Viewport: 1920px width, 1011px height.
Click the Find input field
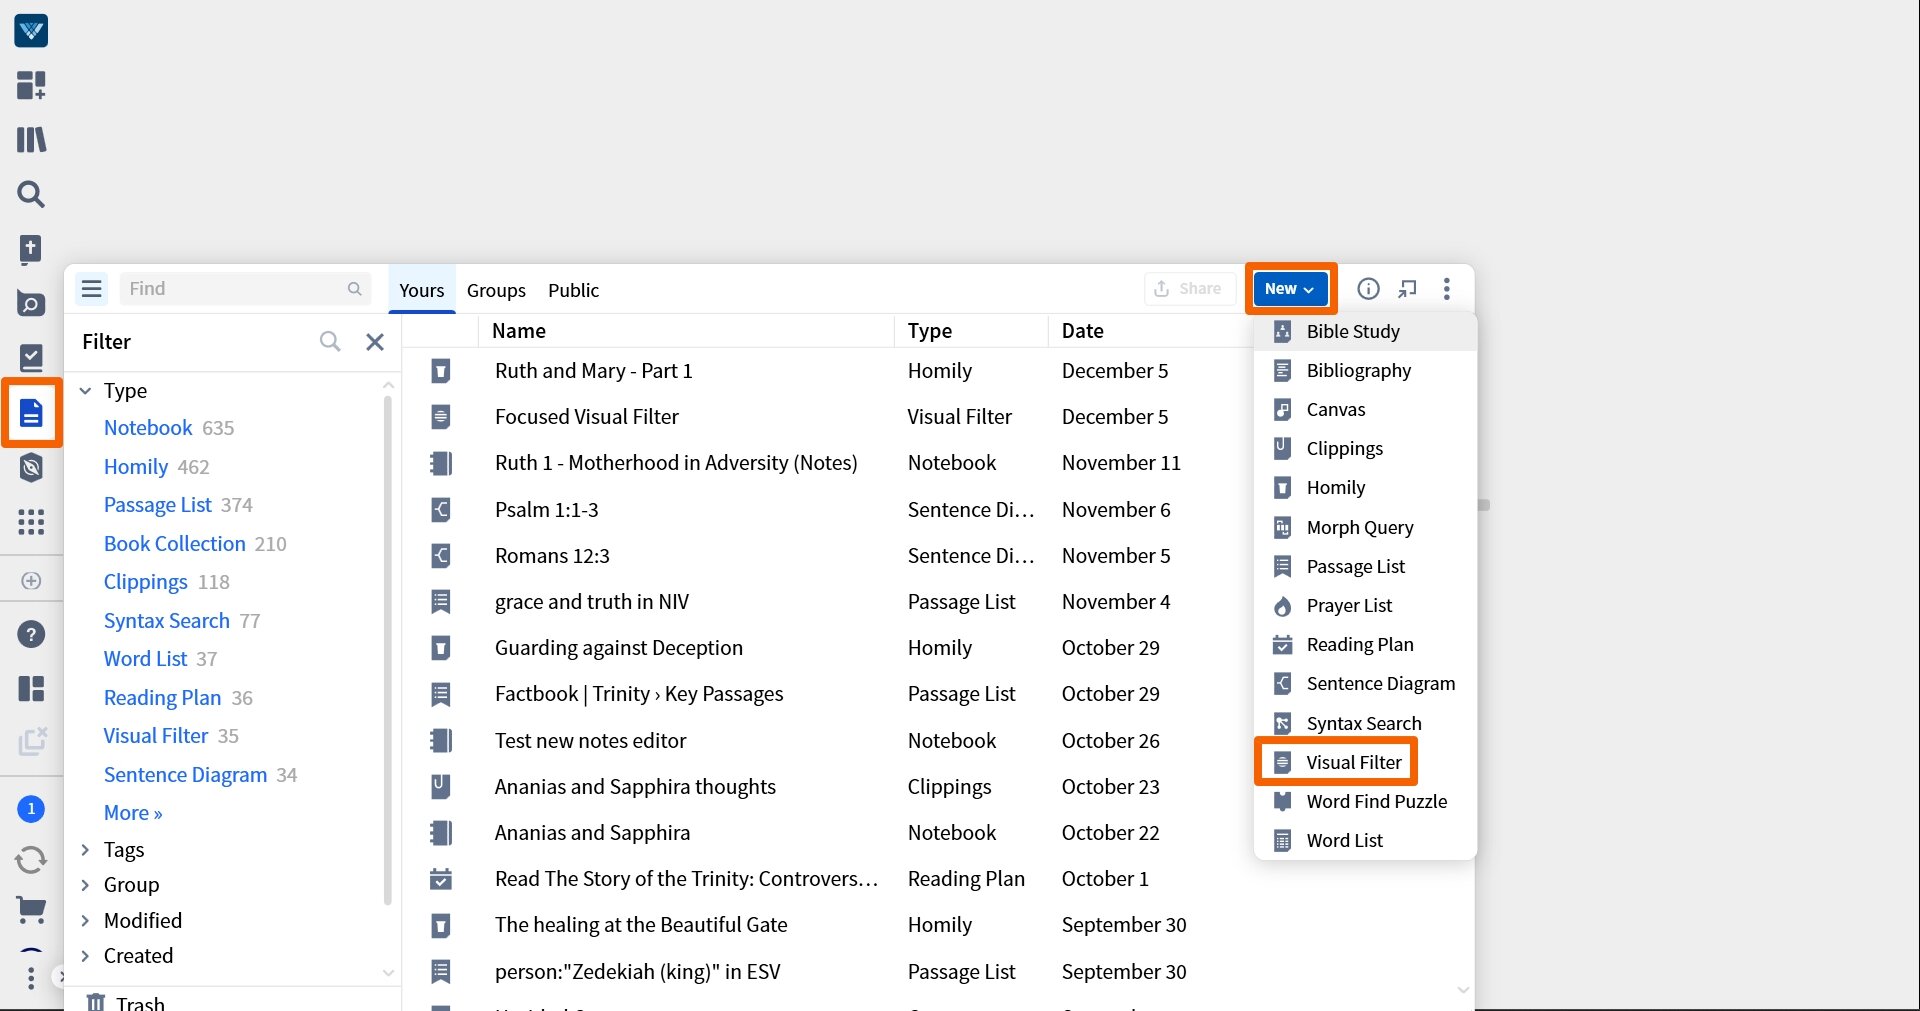pyautogui.click(x=245, y=289)
